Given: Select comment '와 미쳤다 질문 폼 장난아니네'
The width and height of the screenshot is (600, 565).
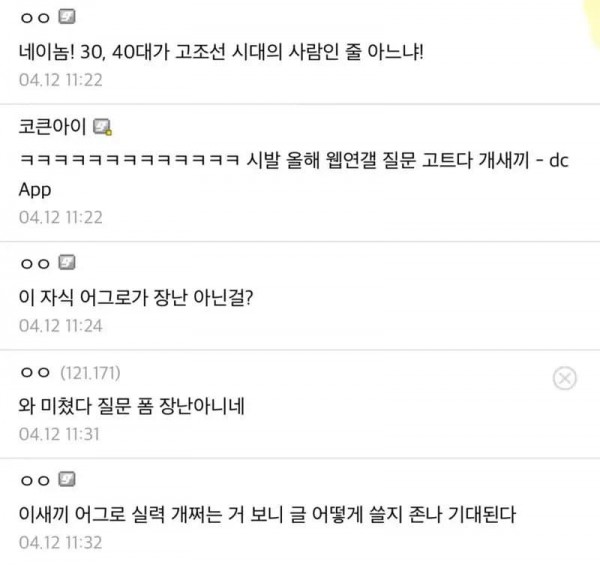Looking at the screenshot, I should tap(131, 406).
